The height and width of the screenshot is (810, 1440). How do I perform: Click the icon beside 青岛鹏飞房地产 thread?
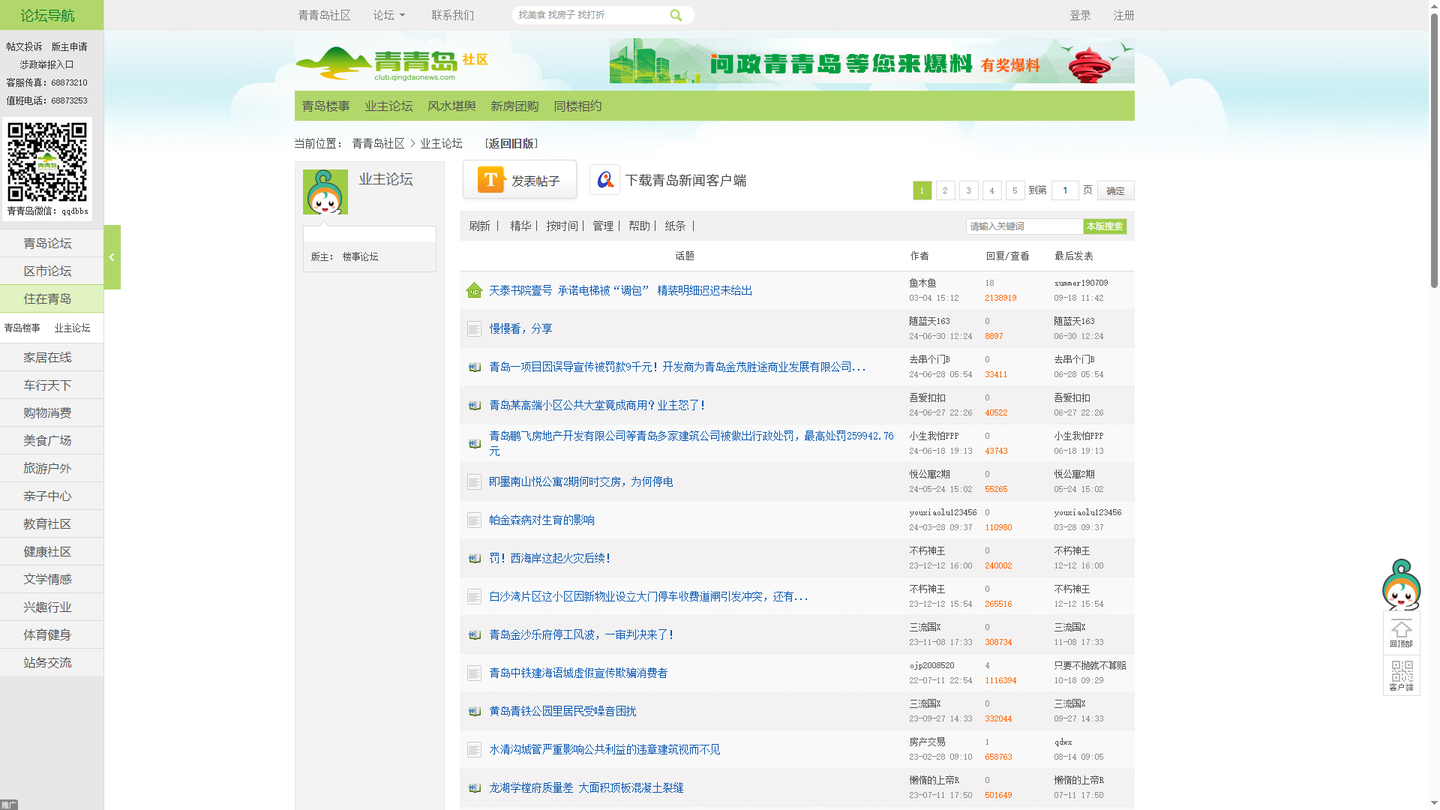click(x=474, y=444)
